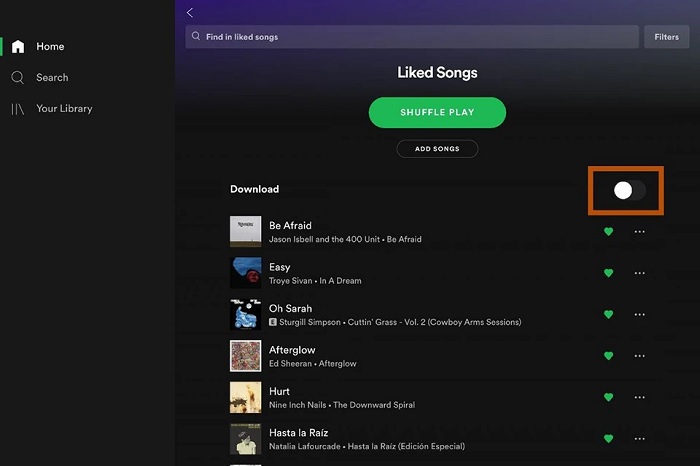Click the Easy album cover
The height and width of the screenshot is (466, 700).
tap(246, 273)
